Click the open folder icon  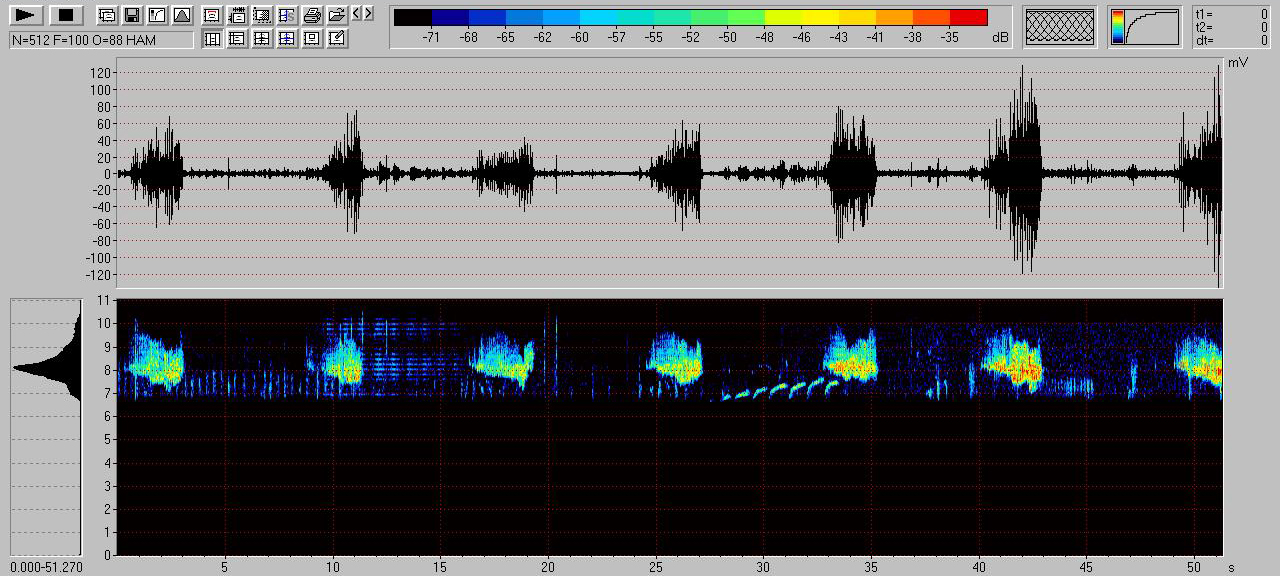point(337,15)
